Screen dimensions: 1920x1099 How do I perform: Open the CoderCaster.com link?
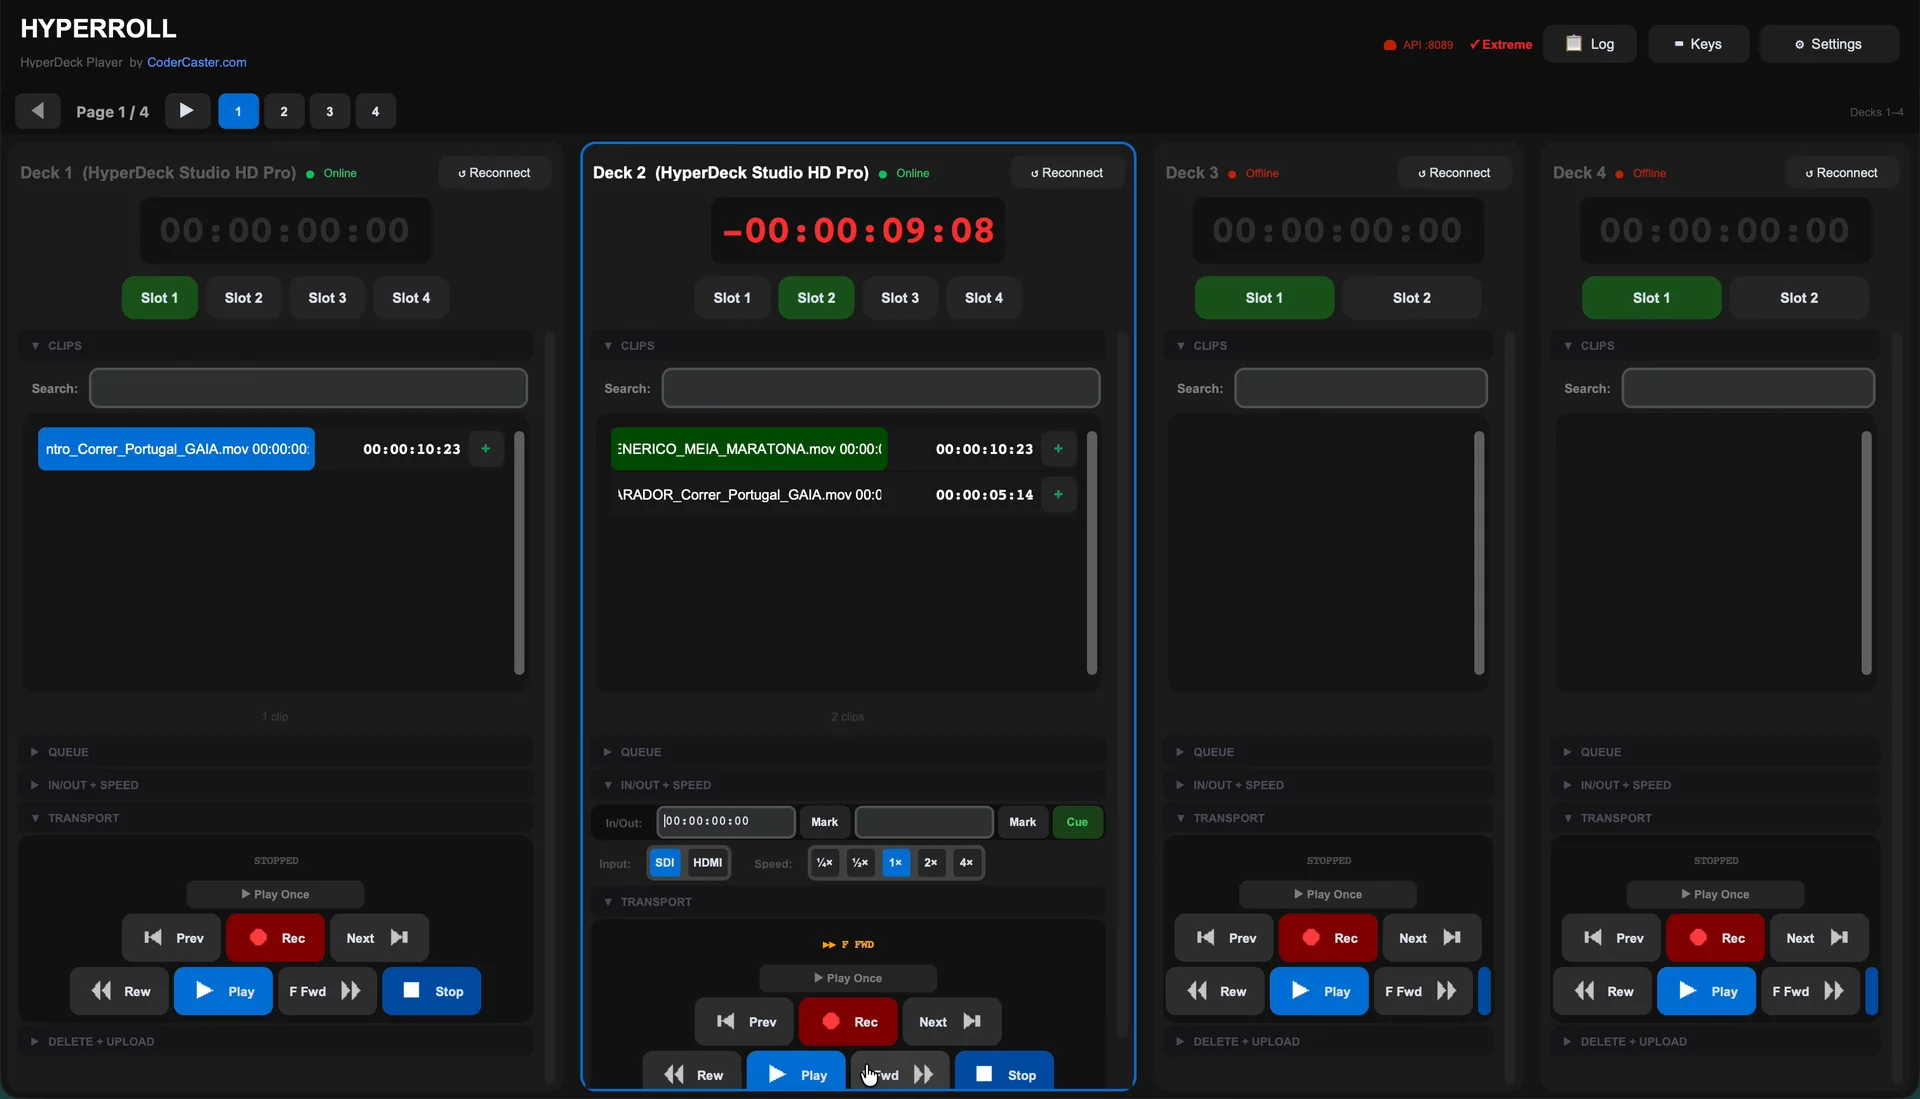[x=197, y=62]
